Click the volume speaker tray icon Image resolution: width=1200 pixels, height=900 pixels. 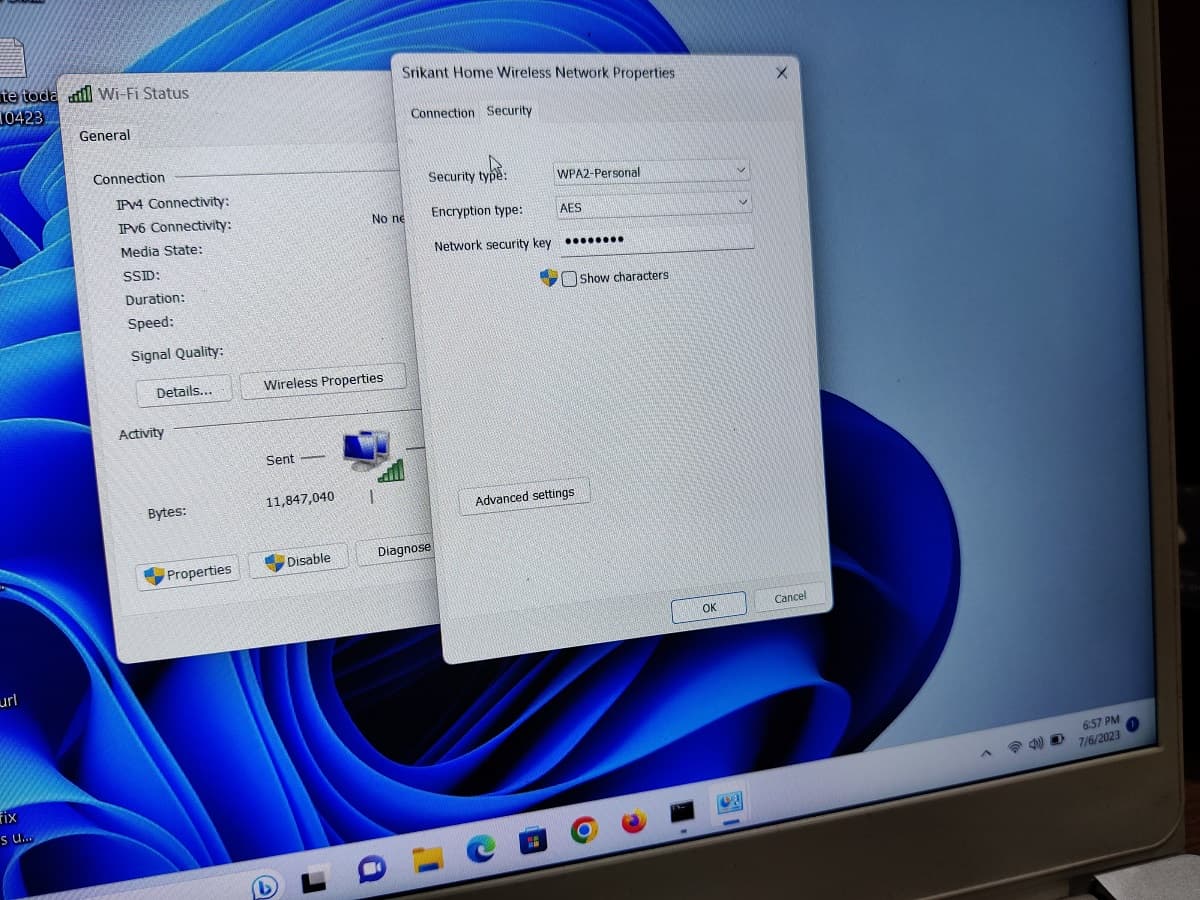pyautogui.click(x=1035, y=743)
